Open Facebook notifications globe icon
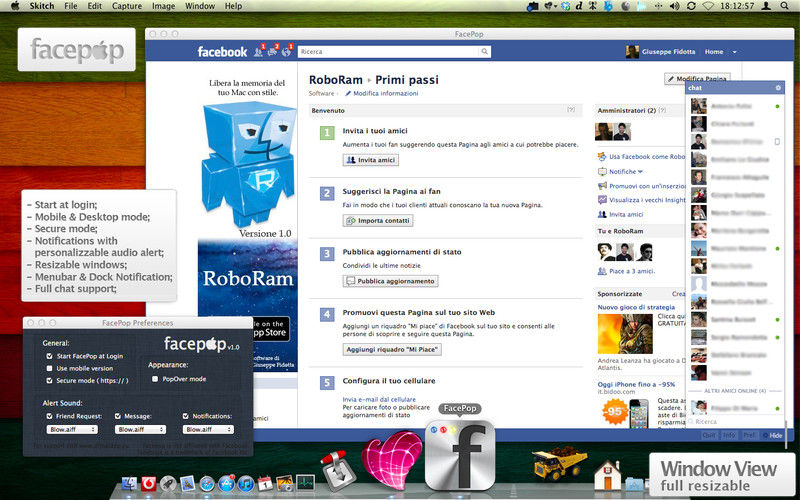The image size is (800, 500). (286, 52)
